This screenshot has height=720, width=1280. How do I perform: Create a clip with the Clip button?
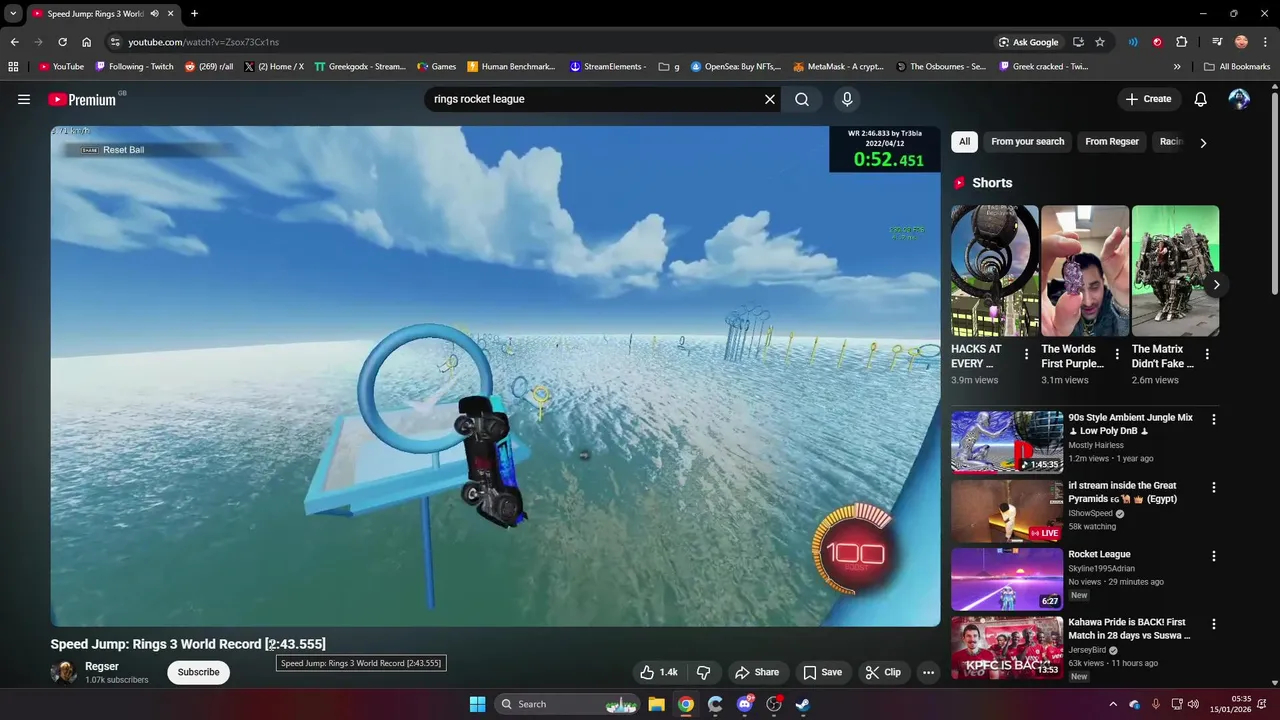point(883,672)
